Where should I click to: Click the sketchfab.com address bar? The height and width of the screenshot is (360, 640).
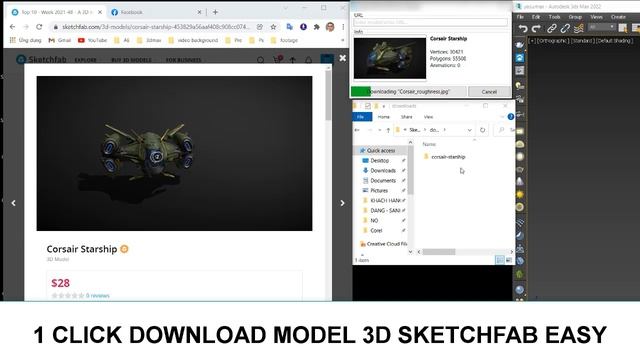(155, 27)
